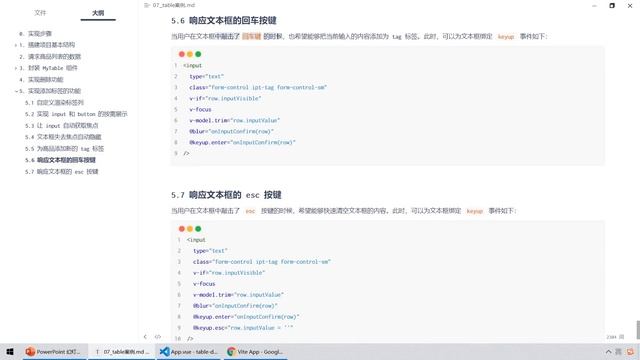
Task: Click the esc inline code in 5.7 paragraph
Action: point(250,211)
